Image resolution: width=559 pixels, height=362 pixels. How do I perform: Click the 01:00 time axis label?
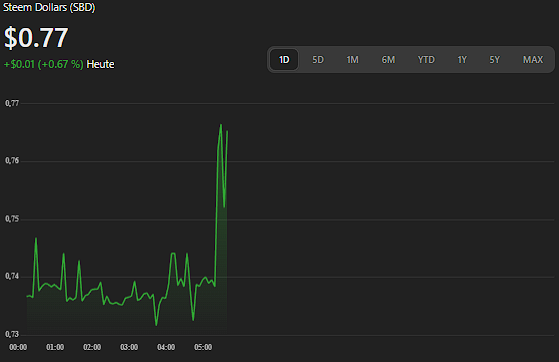pyautogui.click(x=55, y=347)
